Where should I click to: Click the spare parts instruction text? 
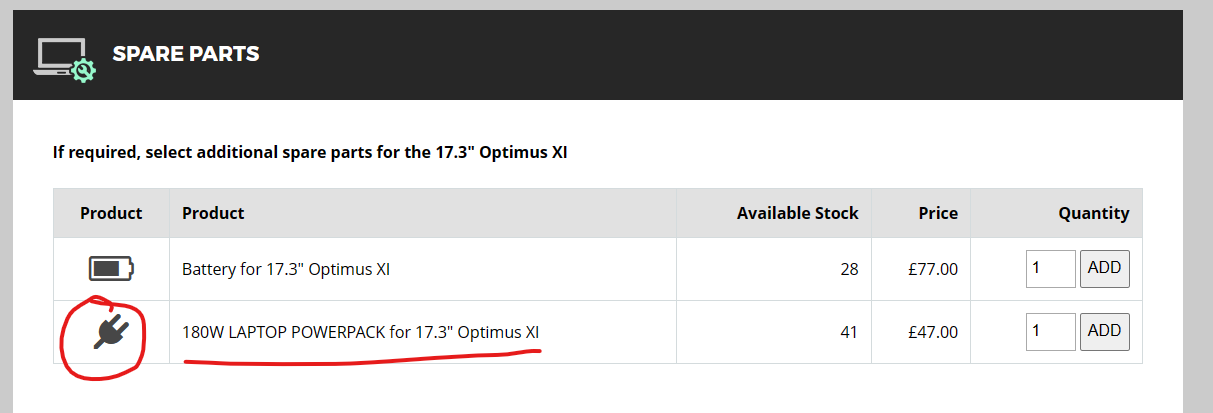coord(310,153)
